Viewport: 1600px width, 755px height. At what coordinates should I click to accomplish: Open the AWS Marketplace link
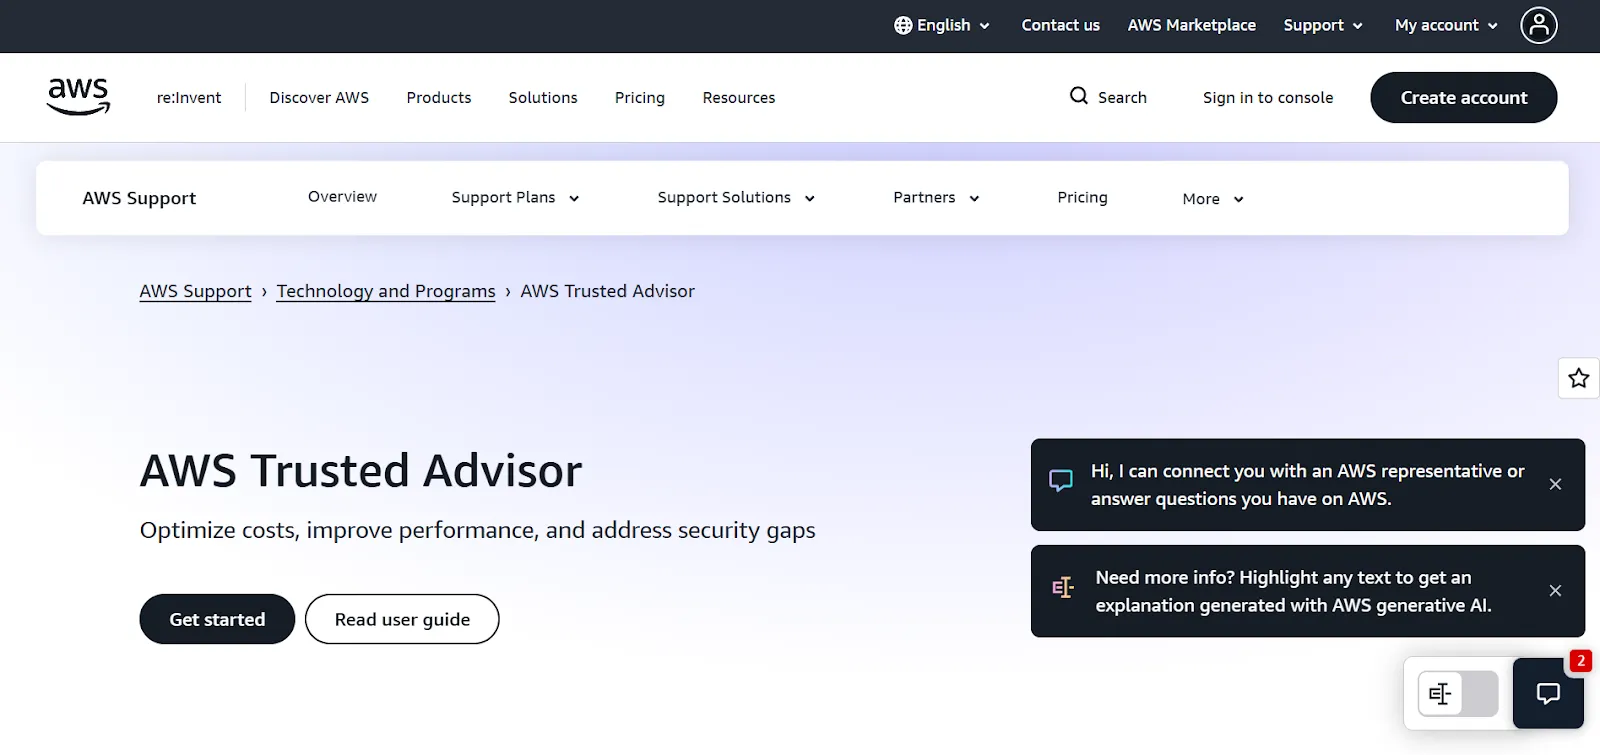(1191, 25)
